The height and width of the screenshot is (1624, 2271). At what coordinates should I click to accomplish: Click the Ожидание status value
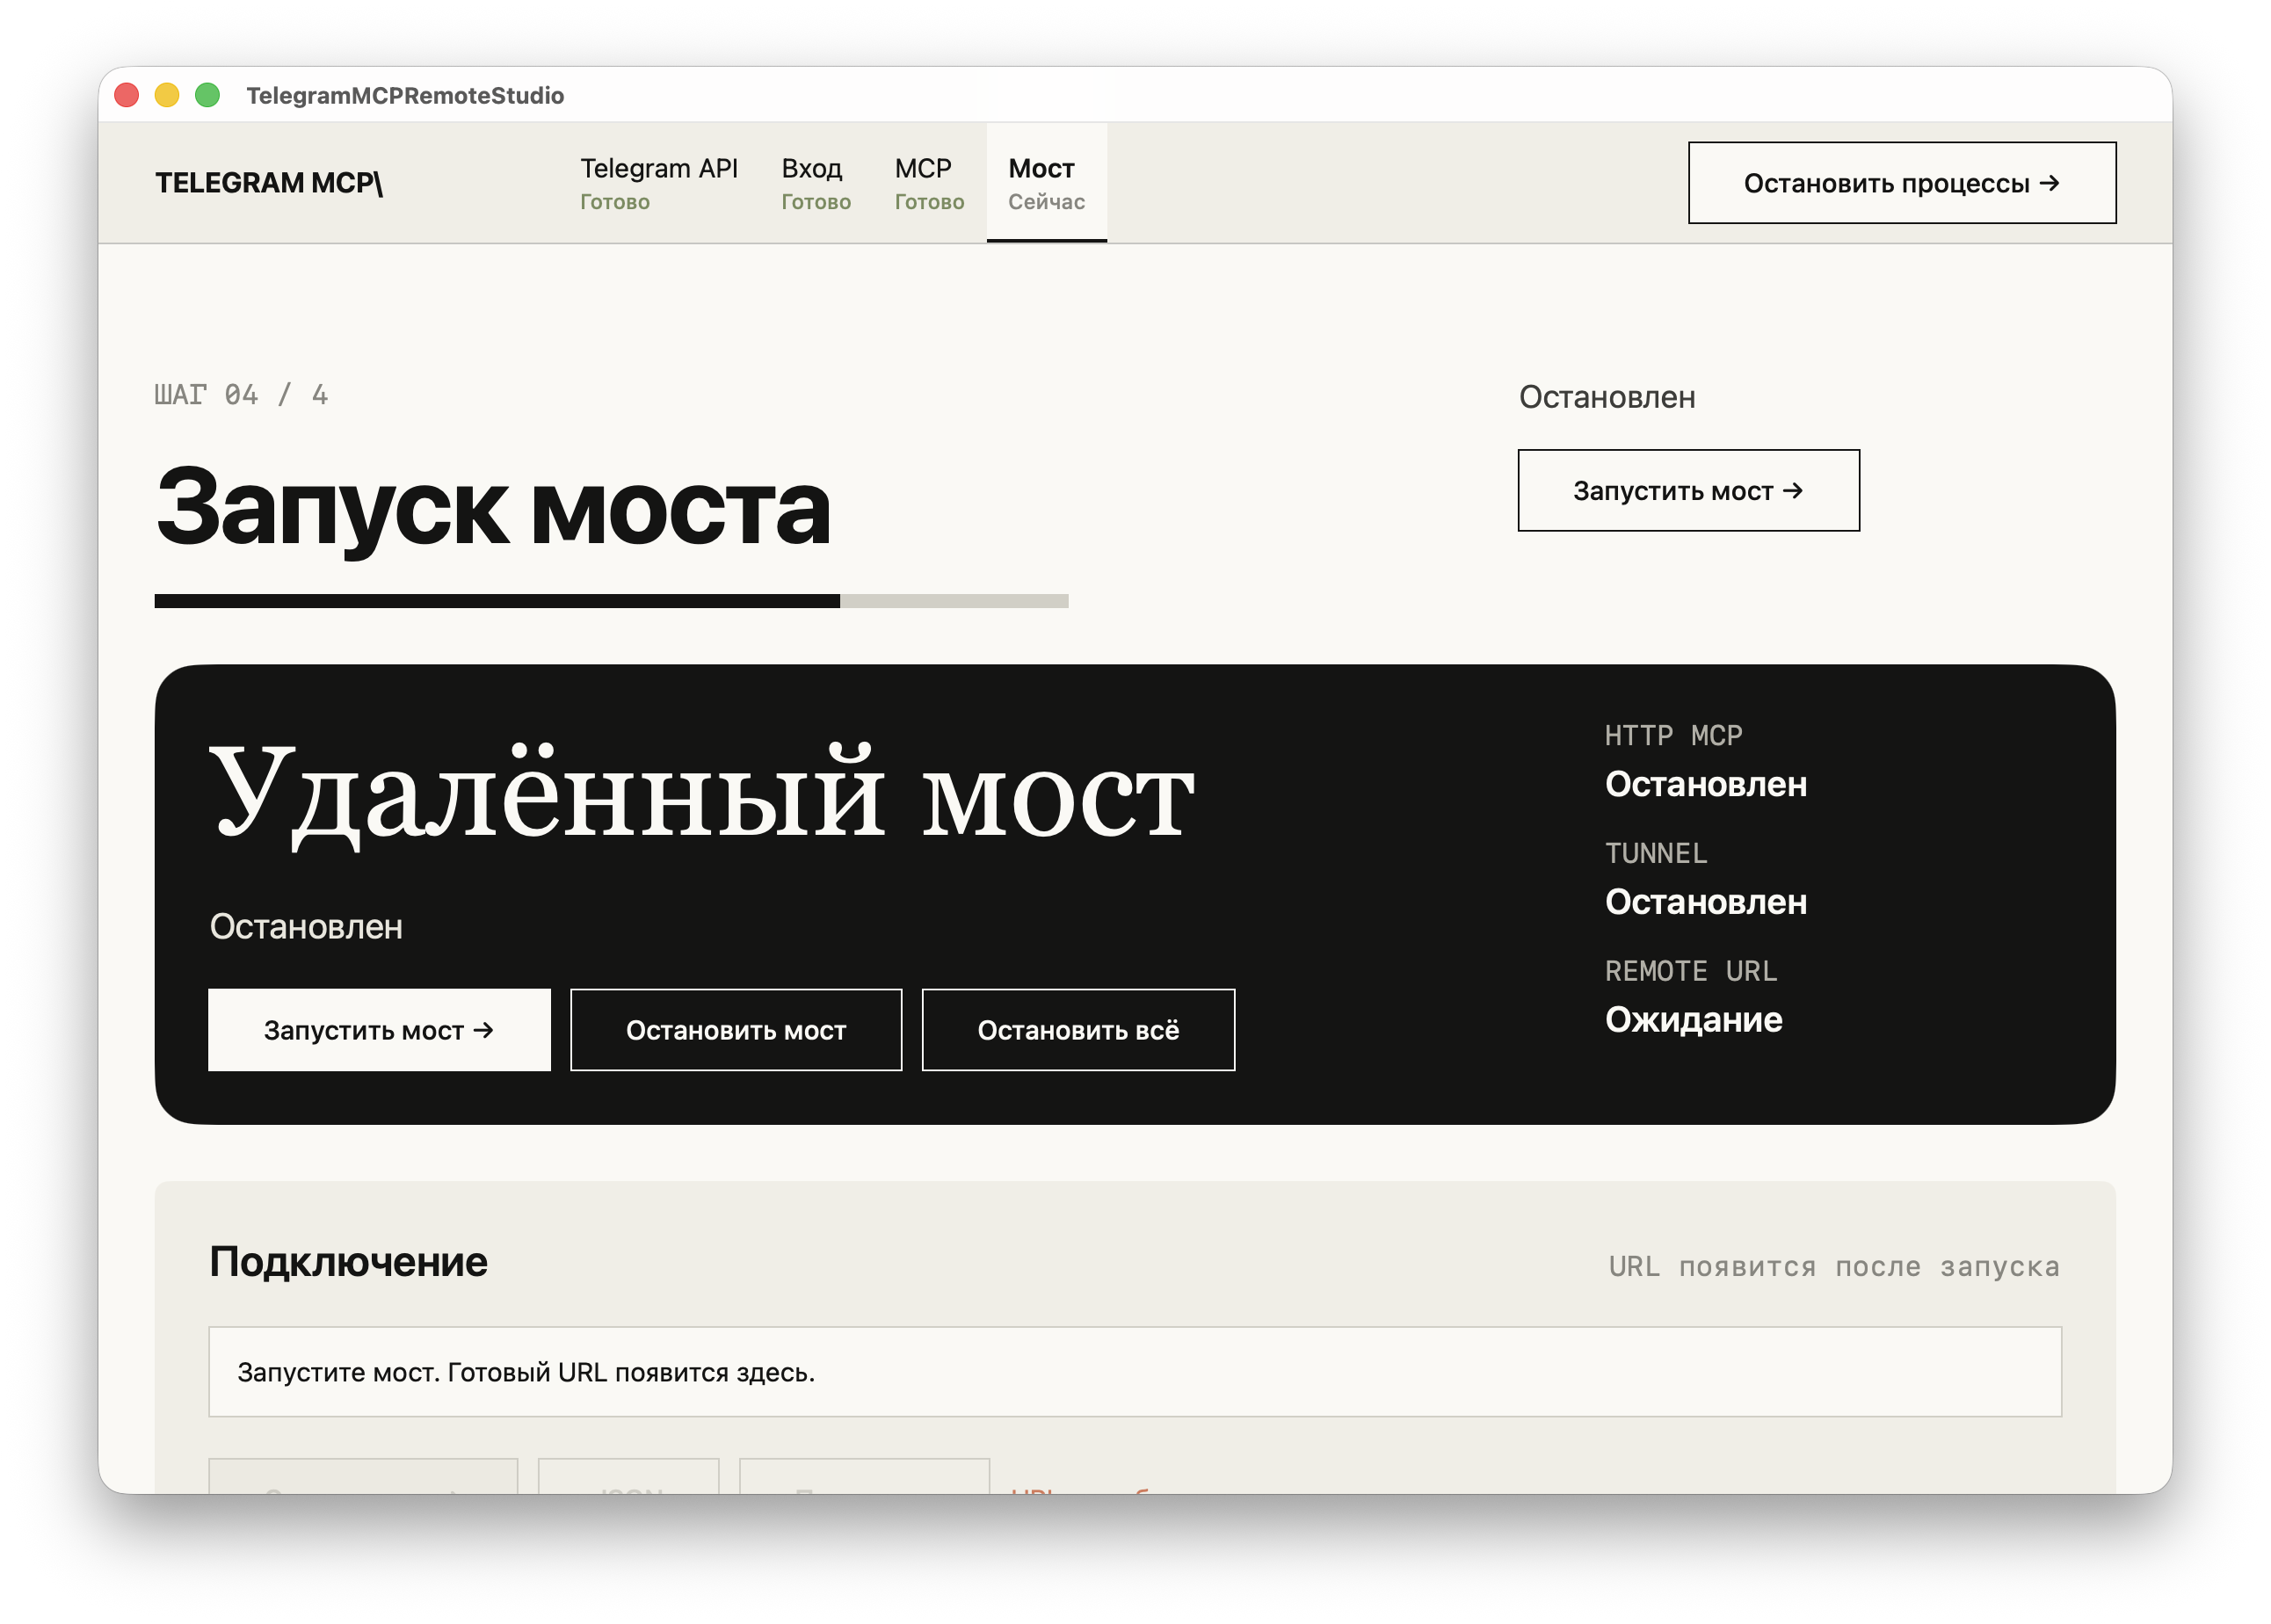pyautogui.click(x=1694, y=1020)
